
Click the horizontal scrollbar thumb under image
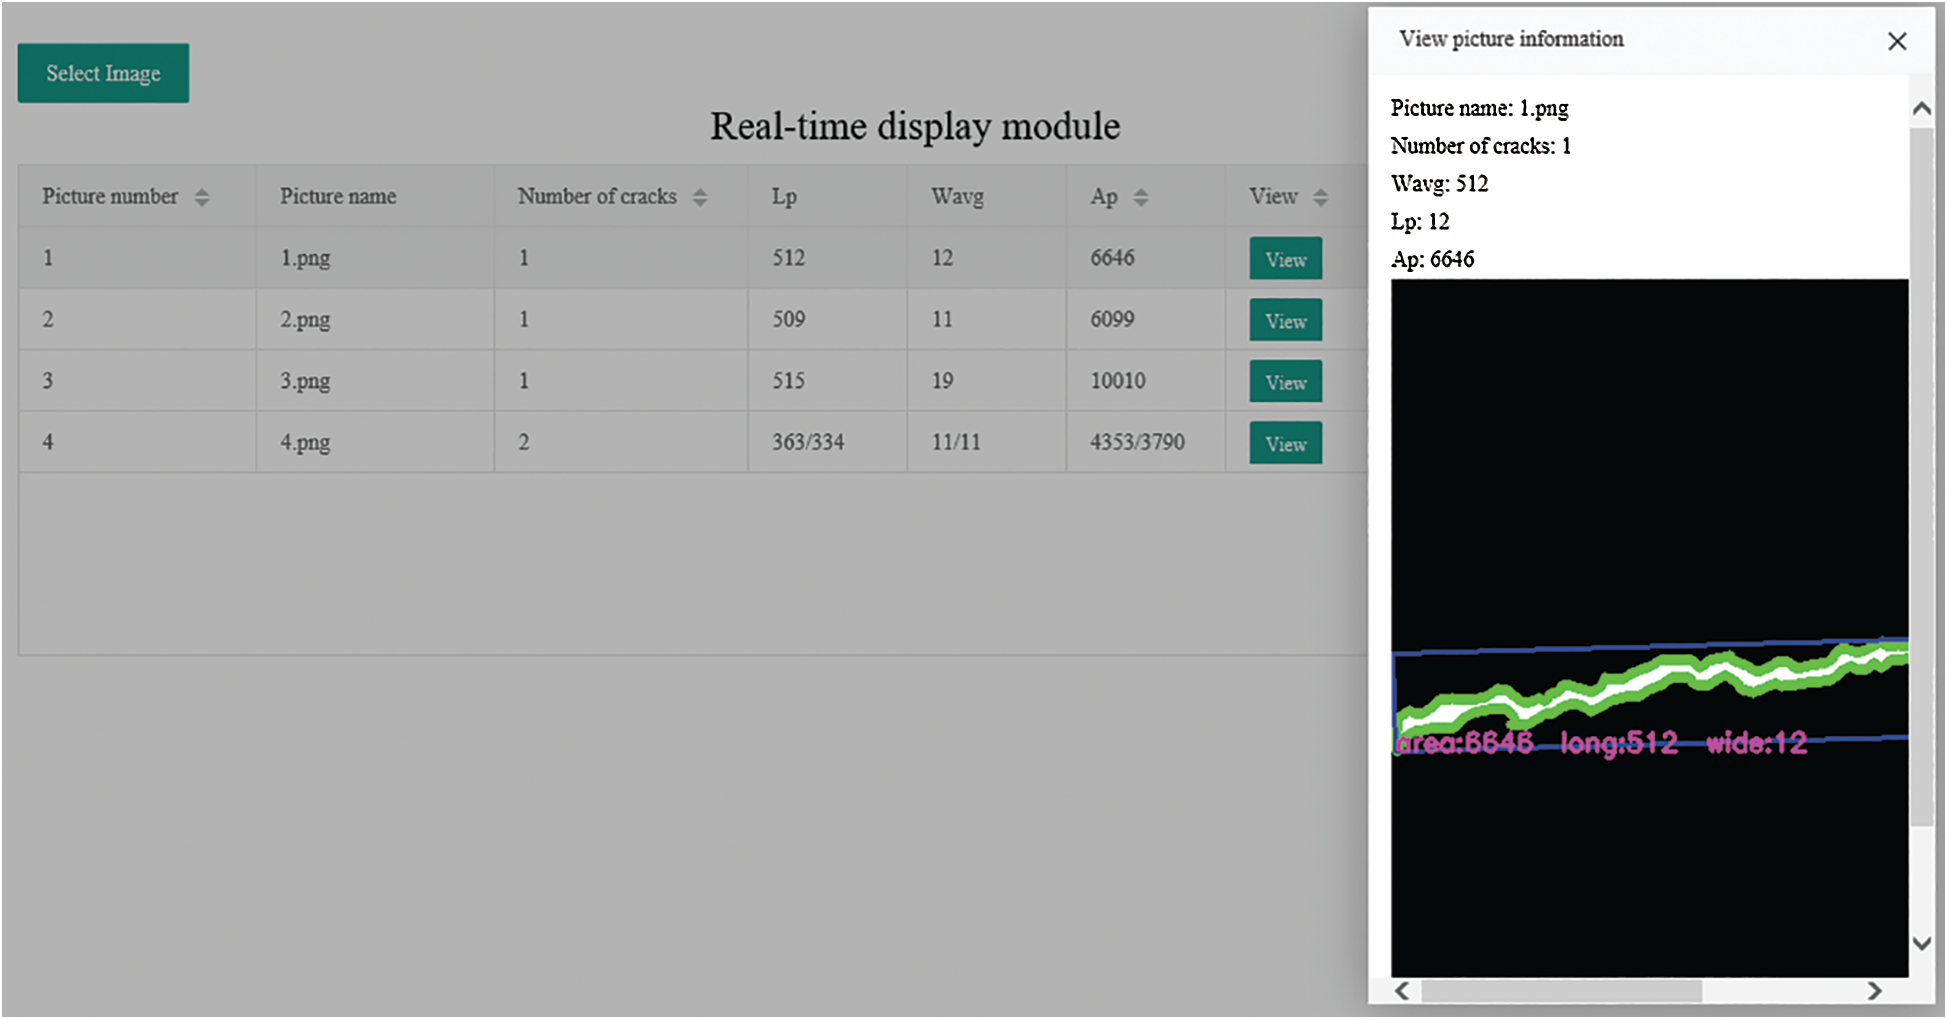tap(1560, 990)
